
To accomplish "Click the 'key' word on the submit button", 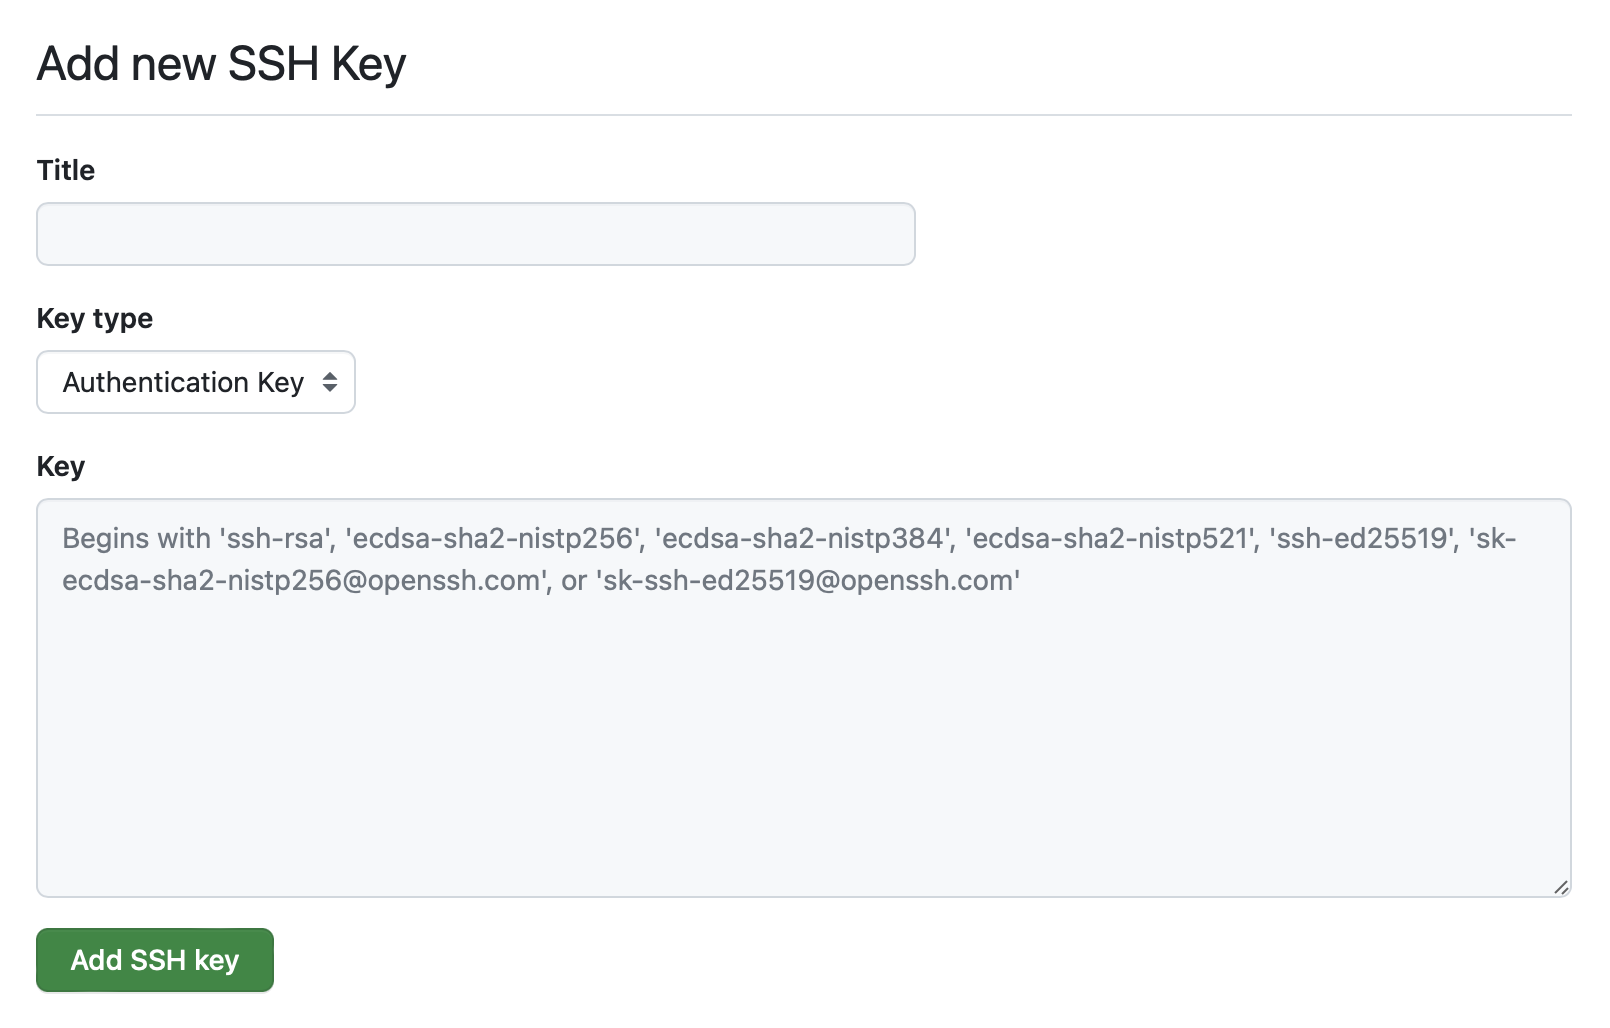I will [x=217, y=960].
